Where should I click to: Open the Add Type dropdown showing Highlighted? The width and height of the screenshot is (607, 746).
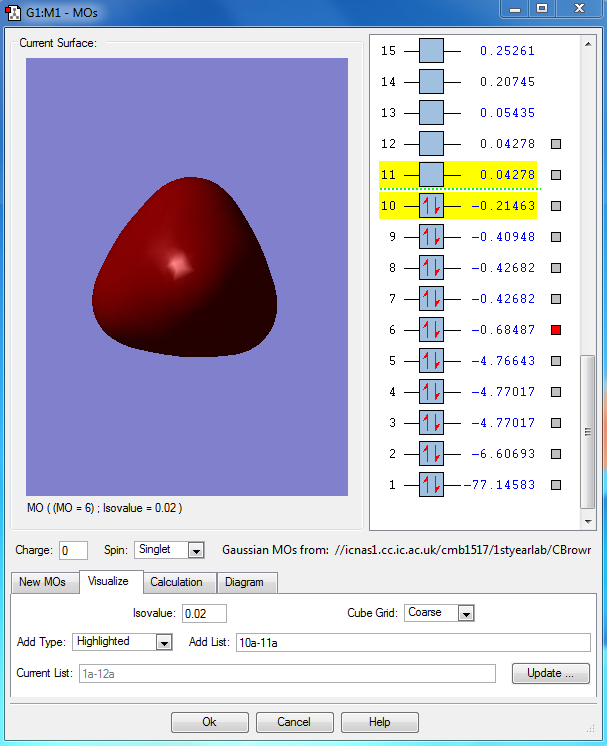122,642
